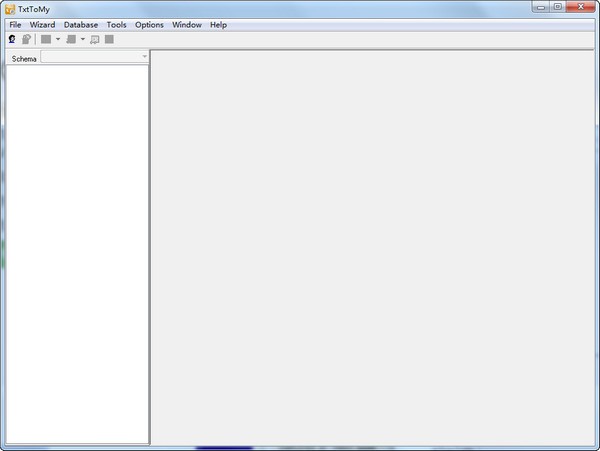Click inside the empty schema tree panel

point(77,250)
